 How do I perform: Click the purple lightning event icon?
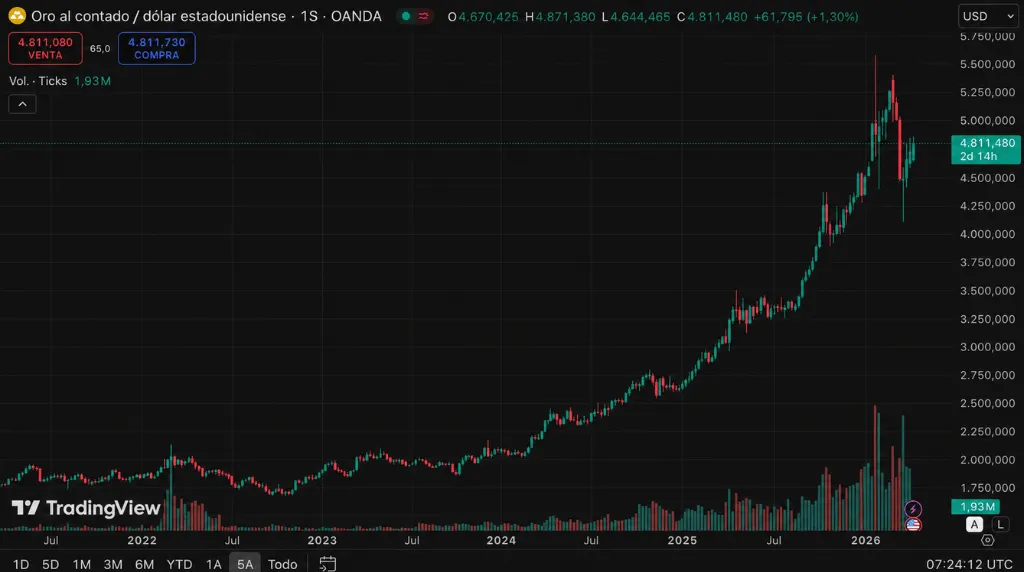coord(913,509)
